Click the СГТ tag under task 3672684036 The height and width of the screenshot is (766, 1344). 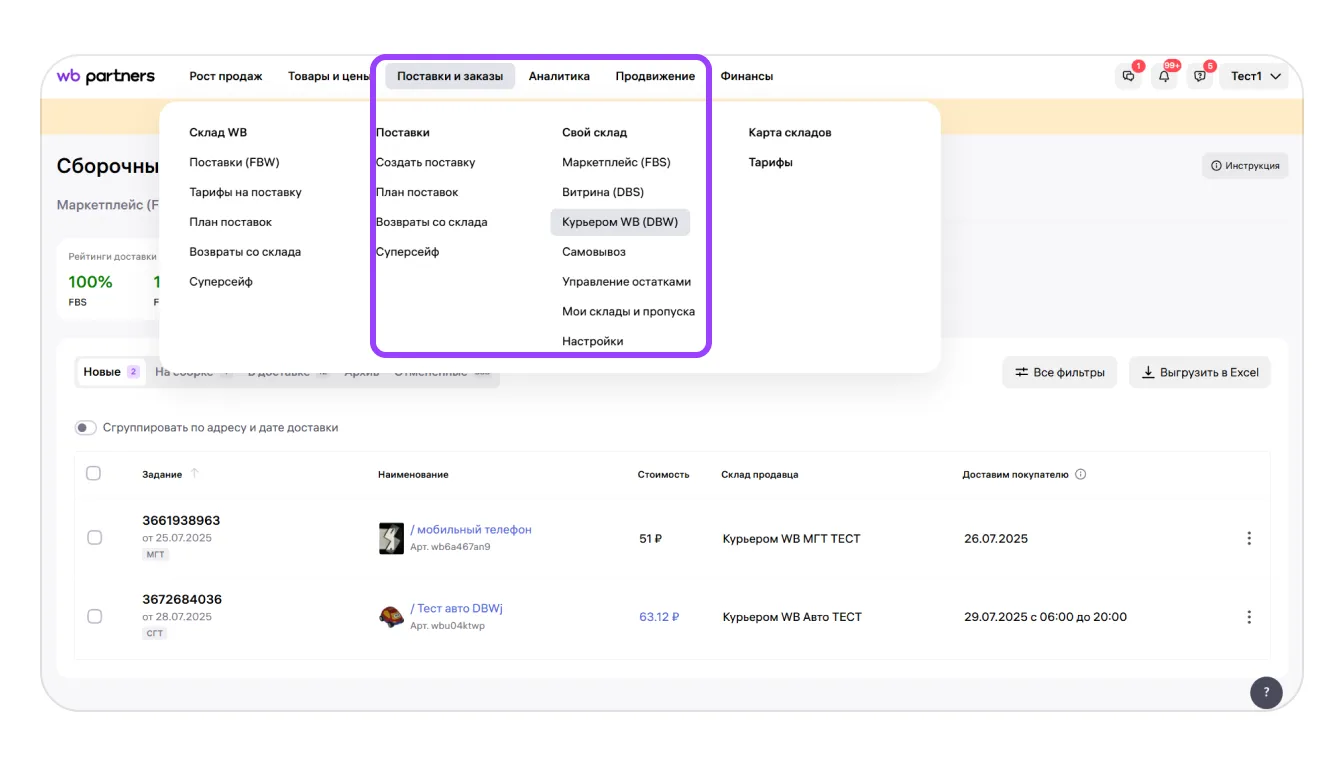coord(155,633)
